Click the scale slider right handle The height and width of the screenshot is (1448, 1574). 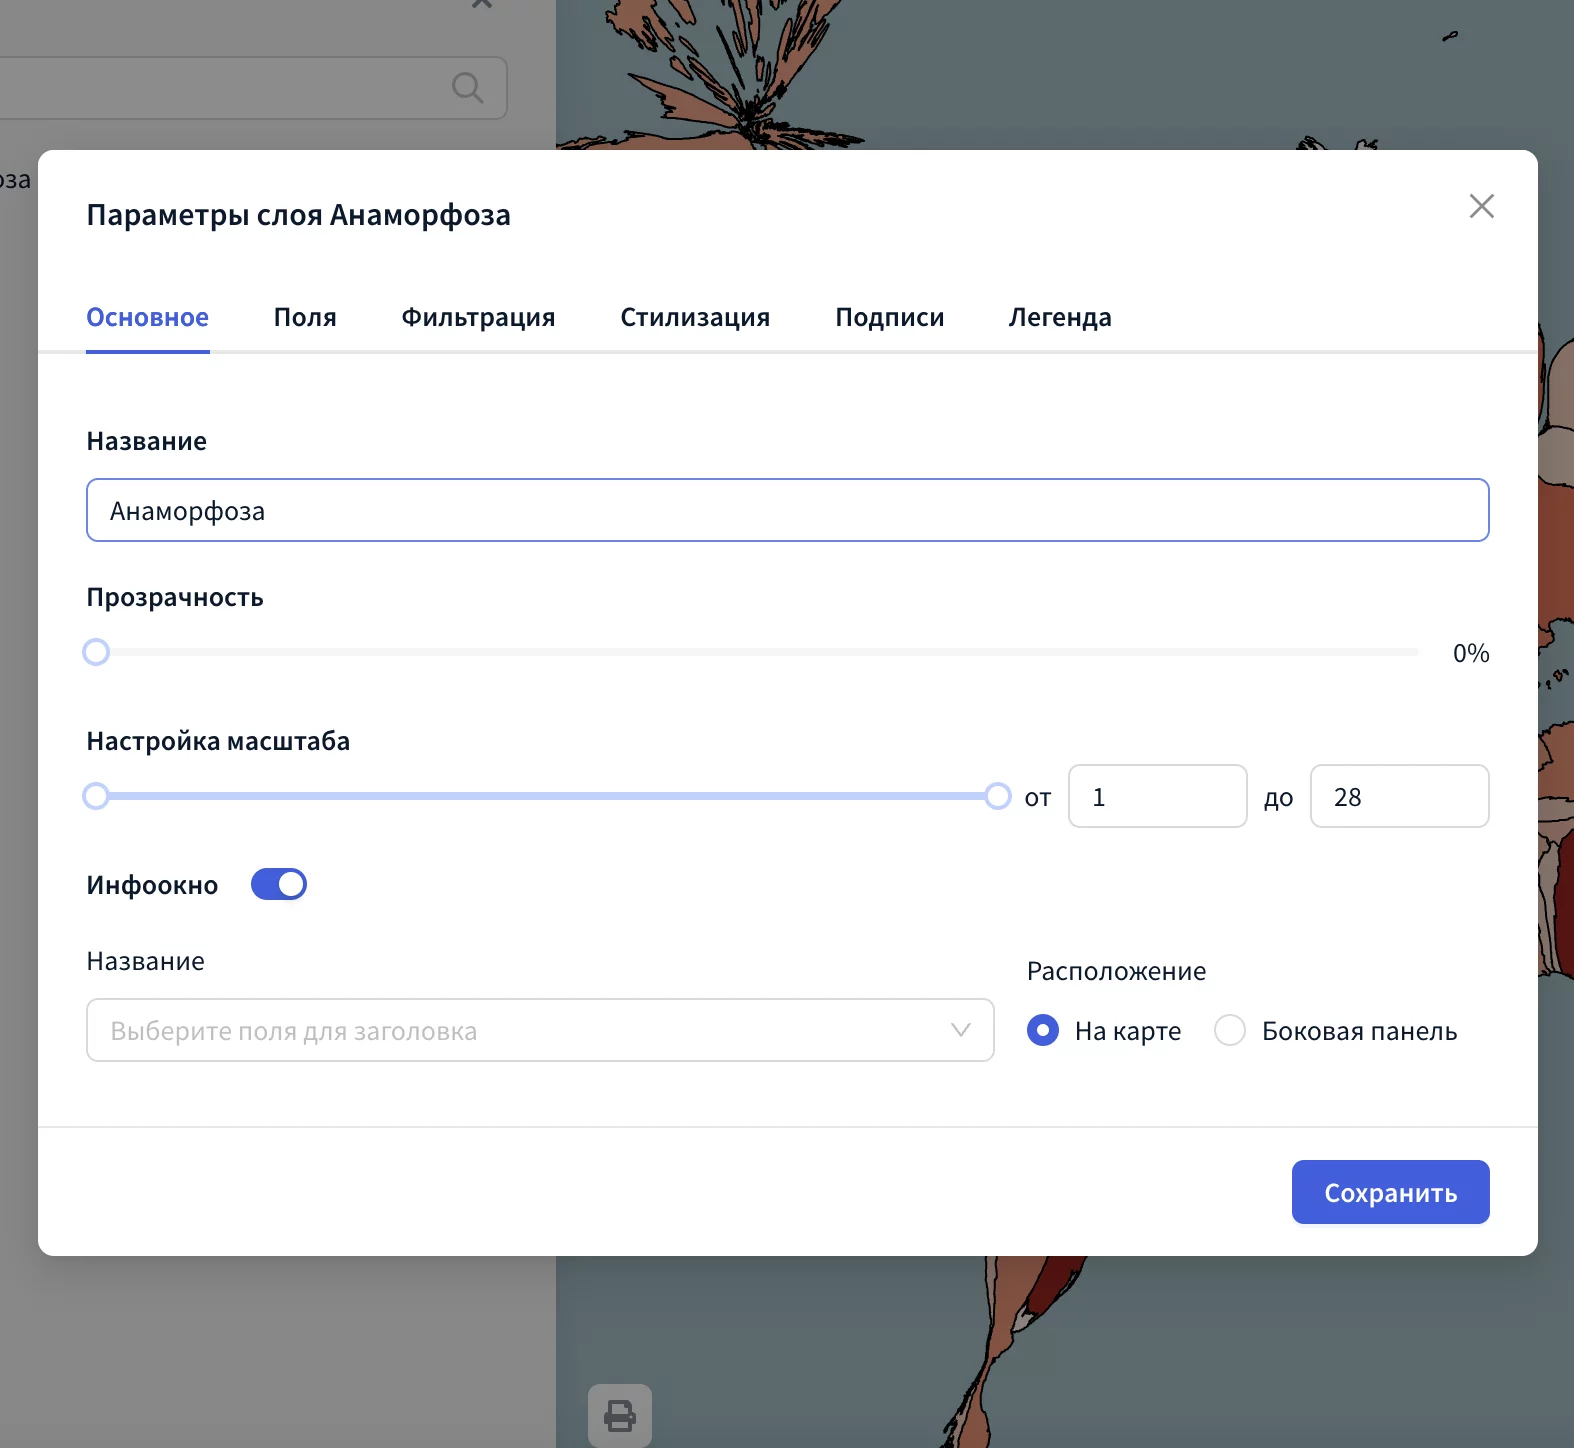click(x=997, y=796)
